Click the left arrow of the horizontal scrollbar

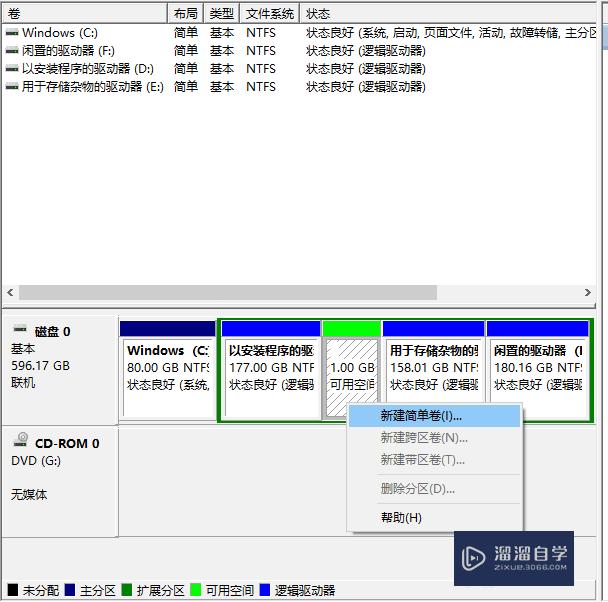pyautogui.click(x=10, y=292)
